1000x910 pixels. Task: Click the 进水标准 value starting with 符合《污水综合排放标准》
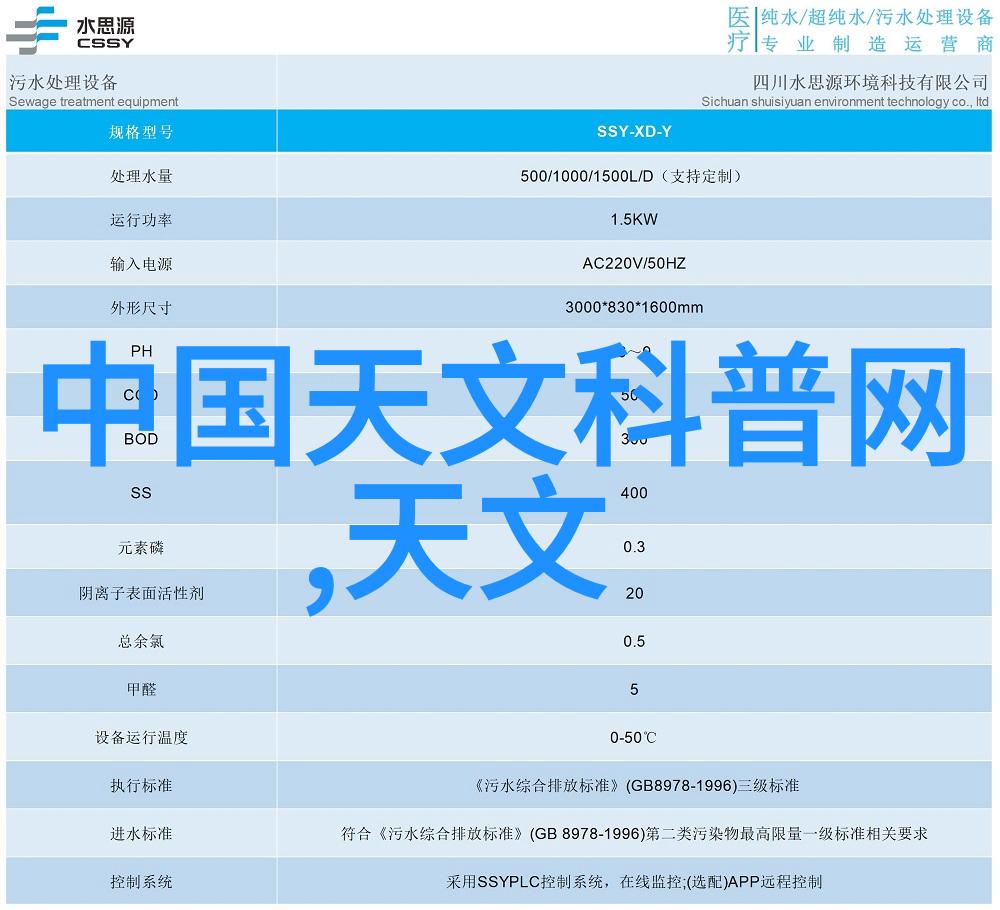[x=634, y=833]
